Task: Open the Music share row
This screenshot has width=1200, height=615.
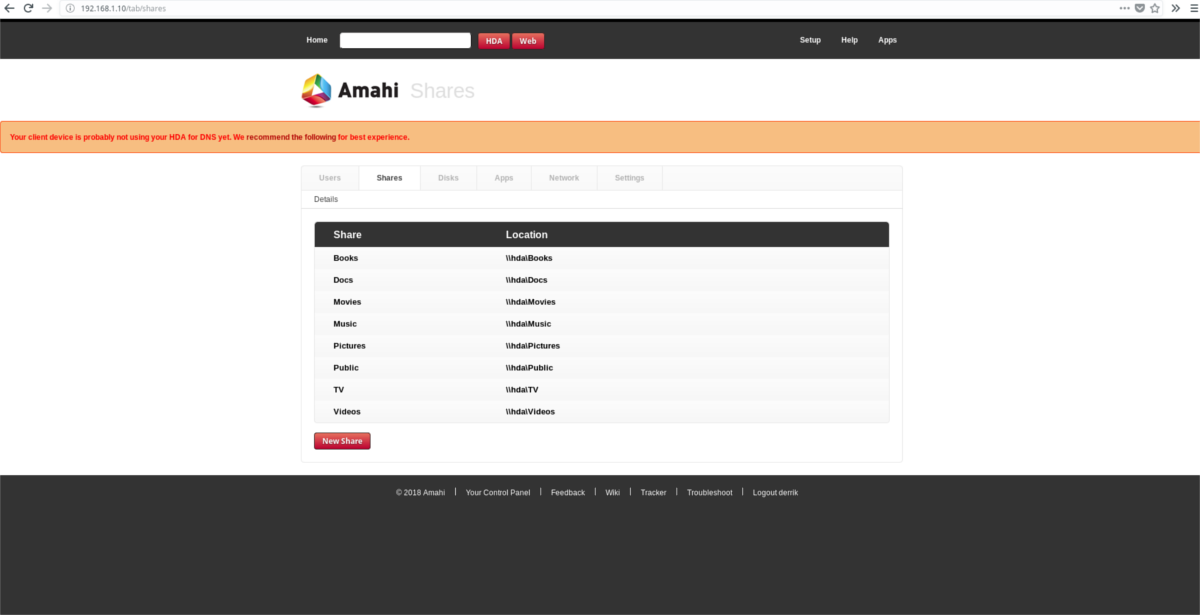Action: 601,324
